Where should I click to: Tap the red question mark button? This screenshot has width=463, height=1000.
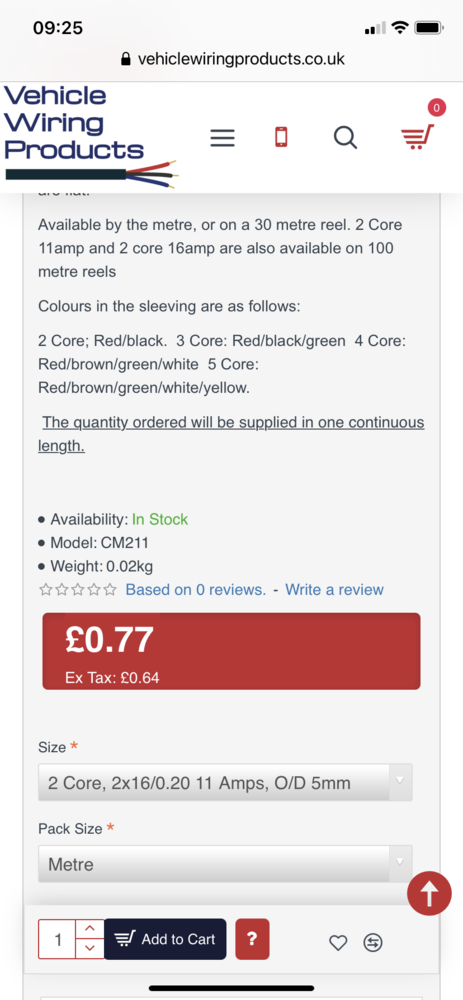point(253,939)
